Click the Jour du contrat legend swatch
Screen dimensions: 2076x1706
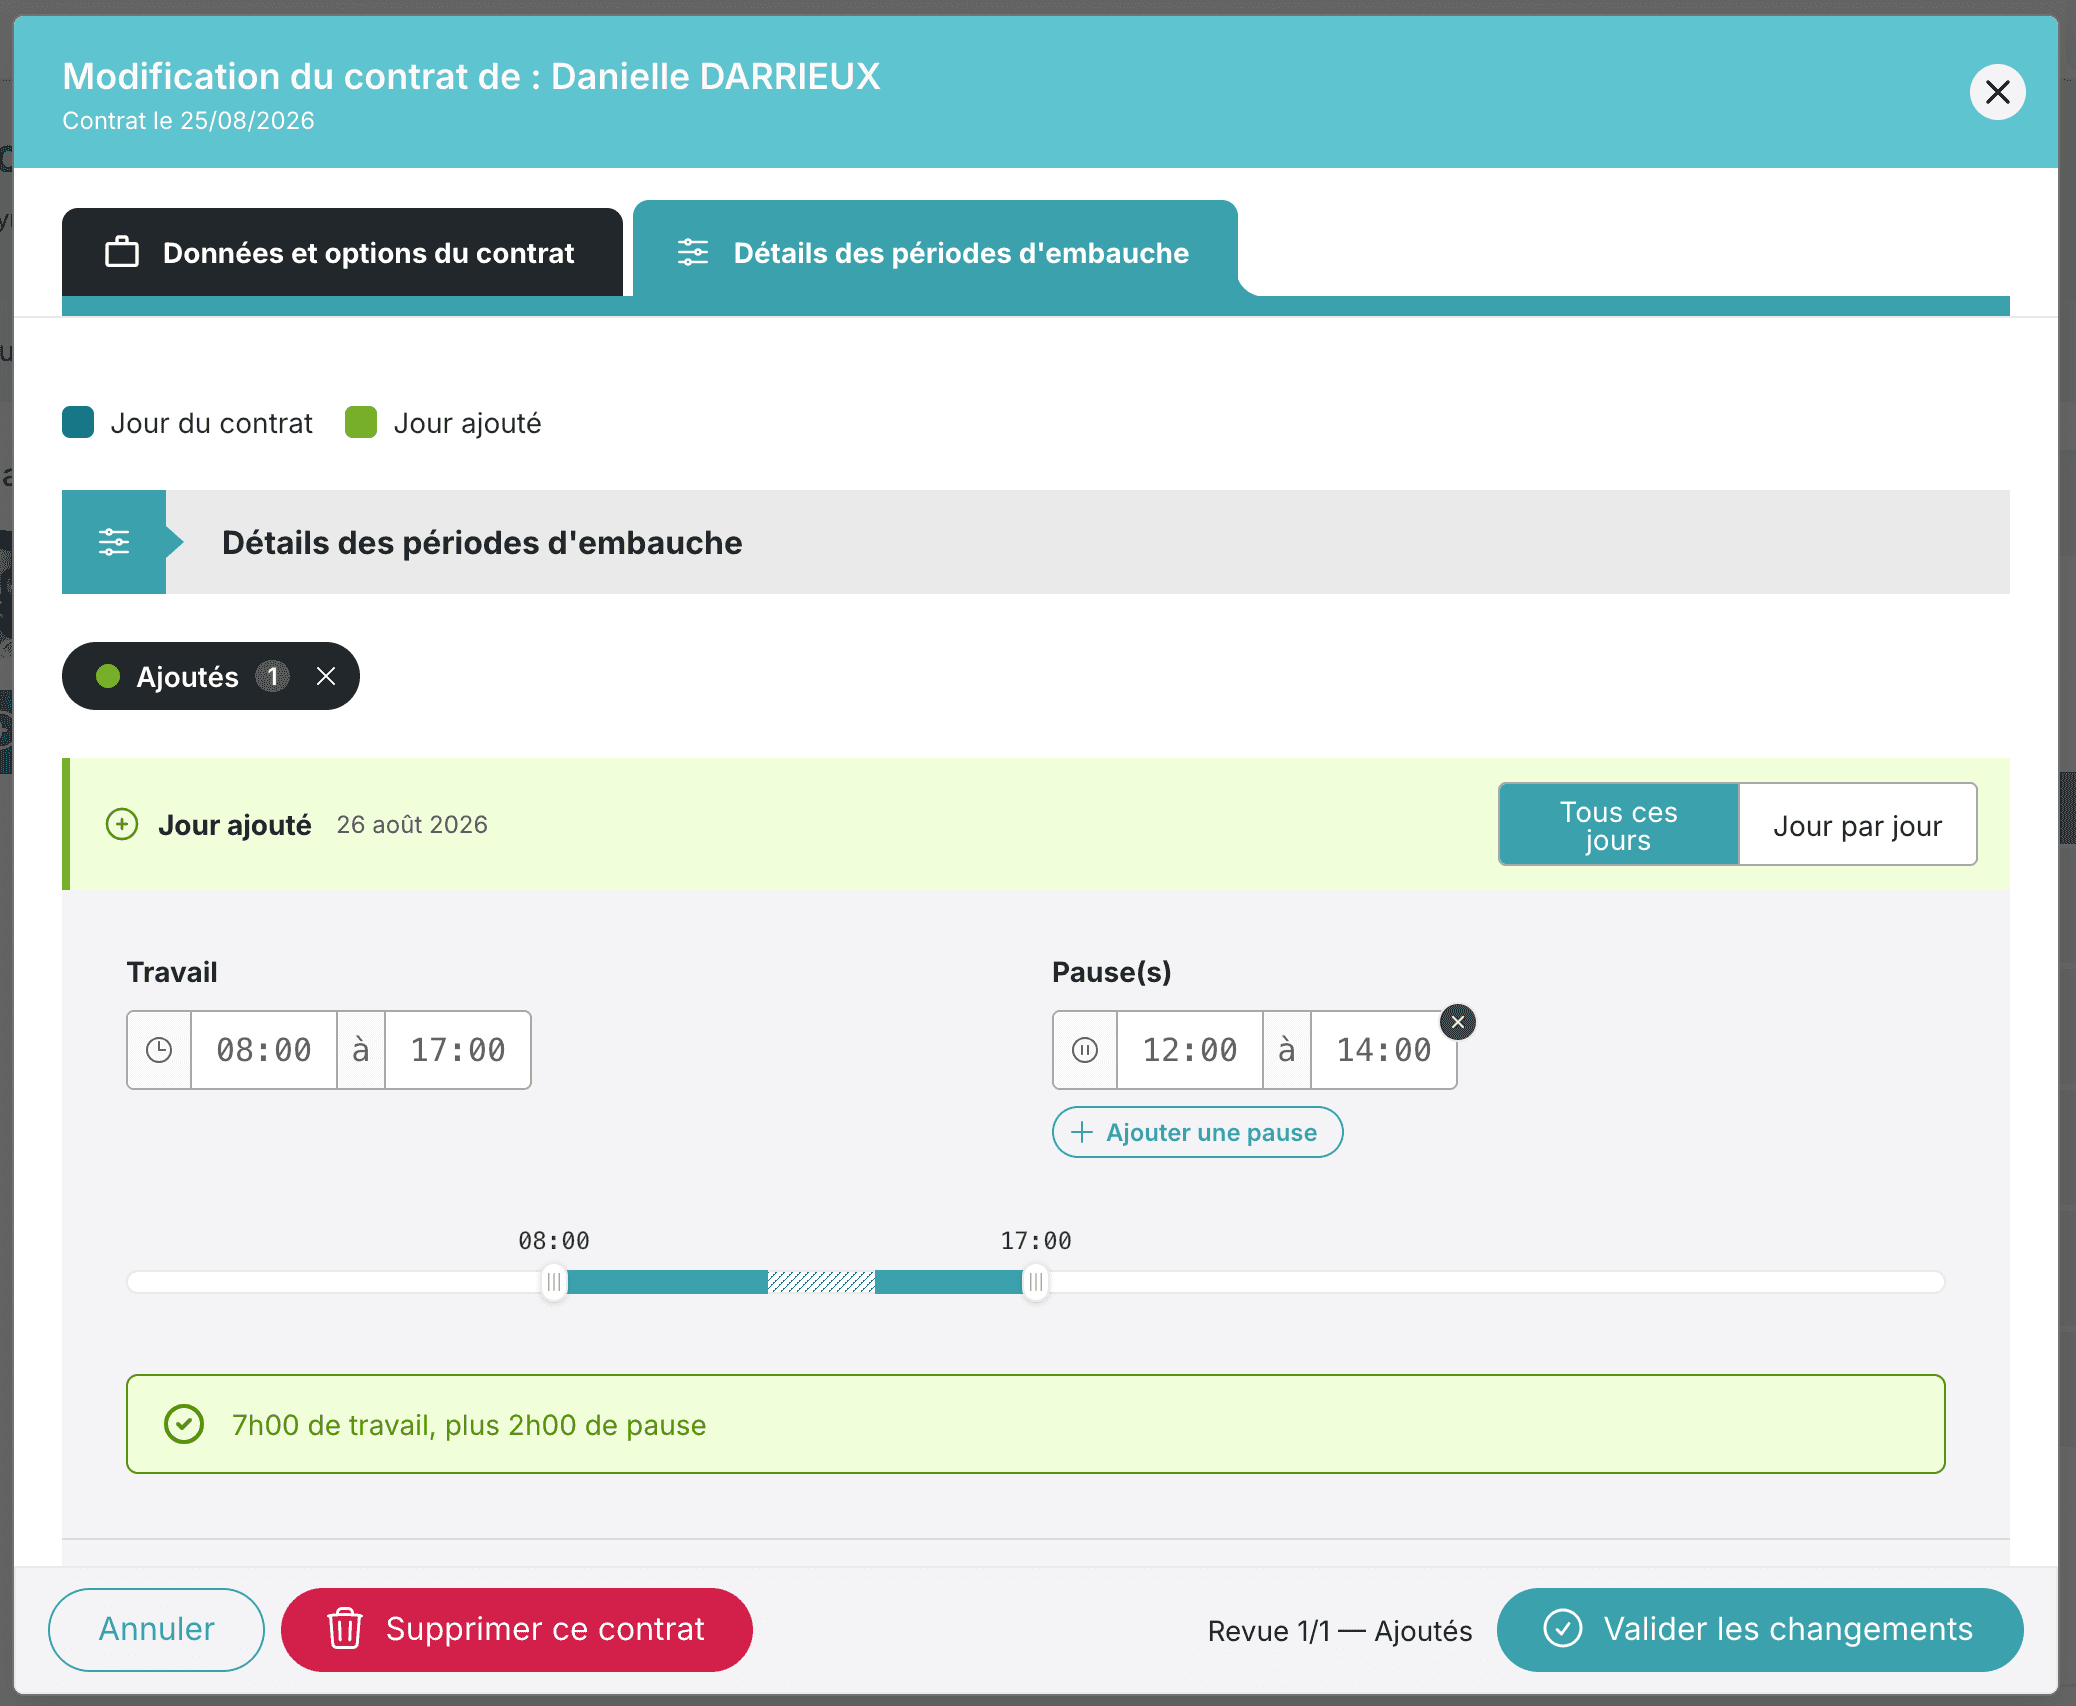tap(78, 422)
